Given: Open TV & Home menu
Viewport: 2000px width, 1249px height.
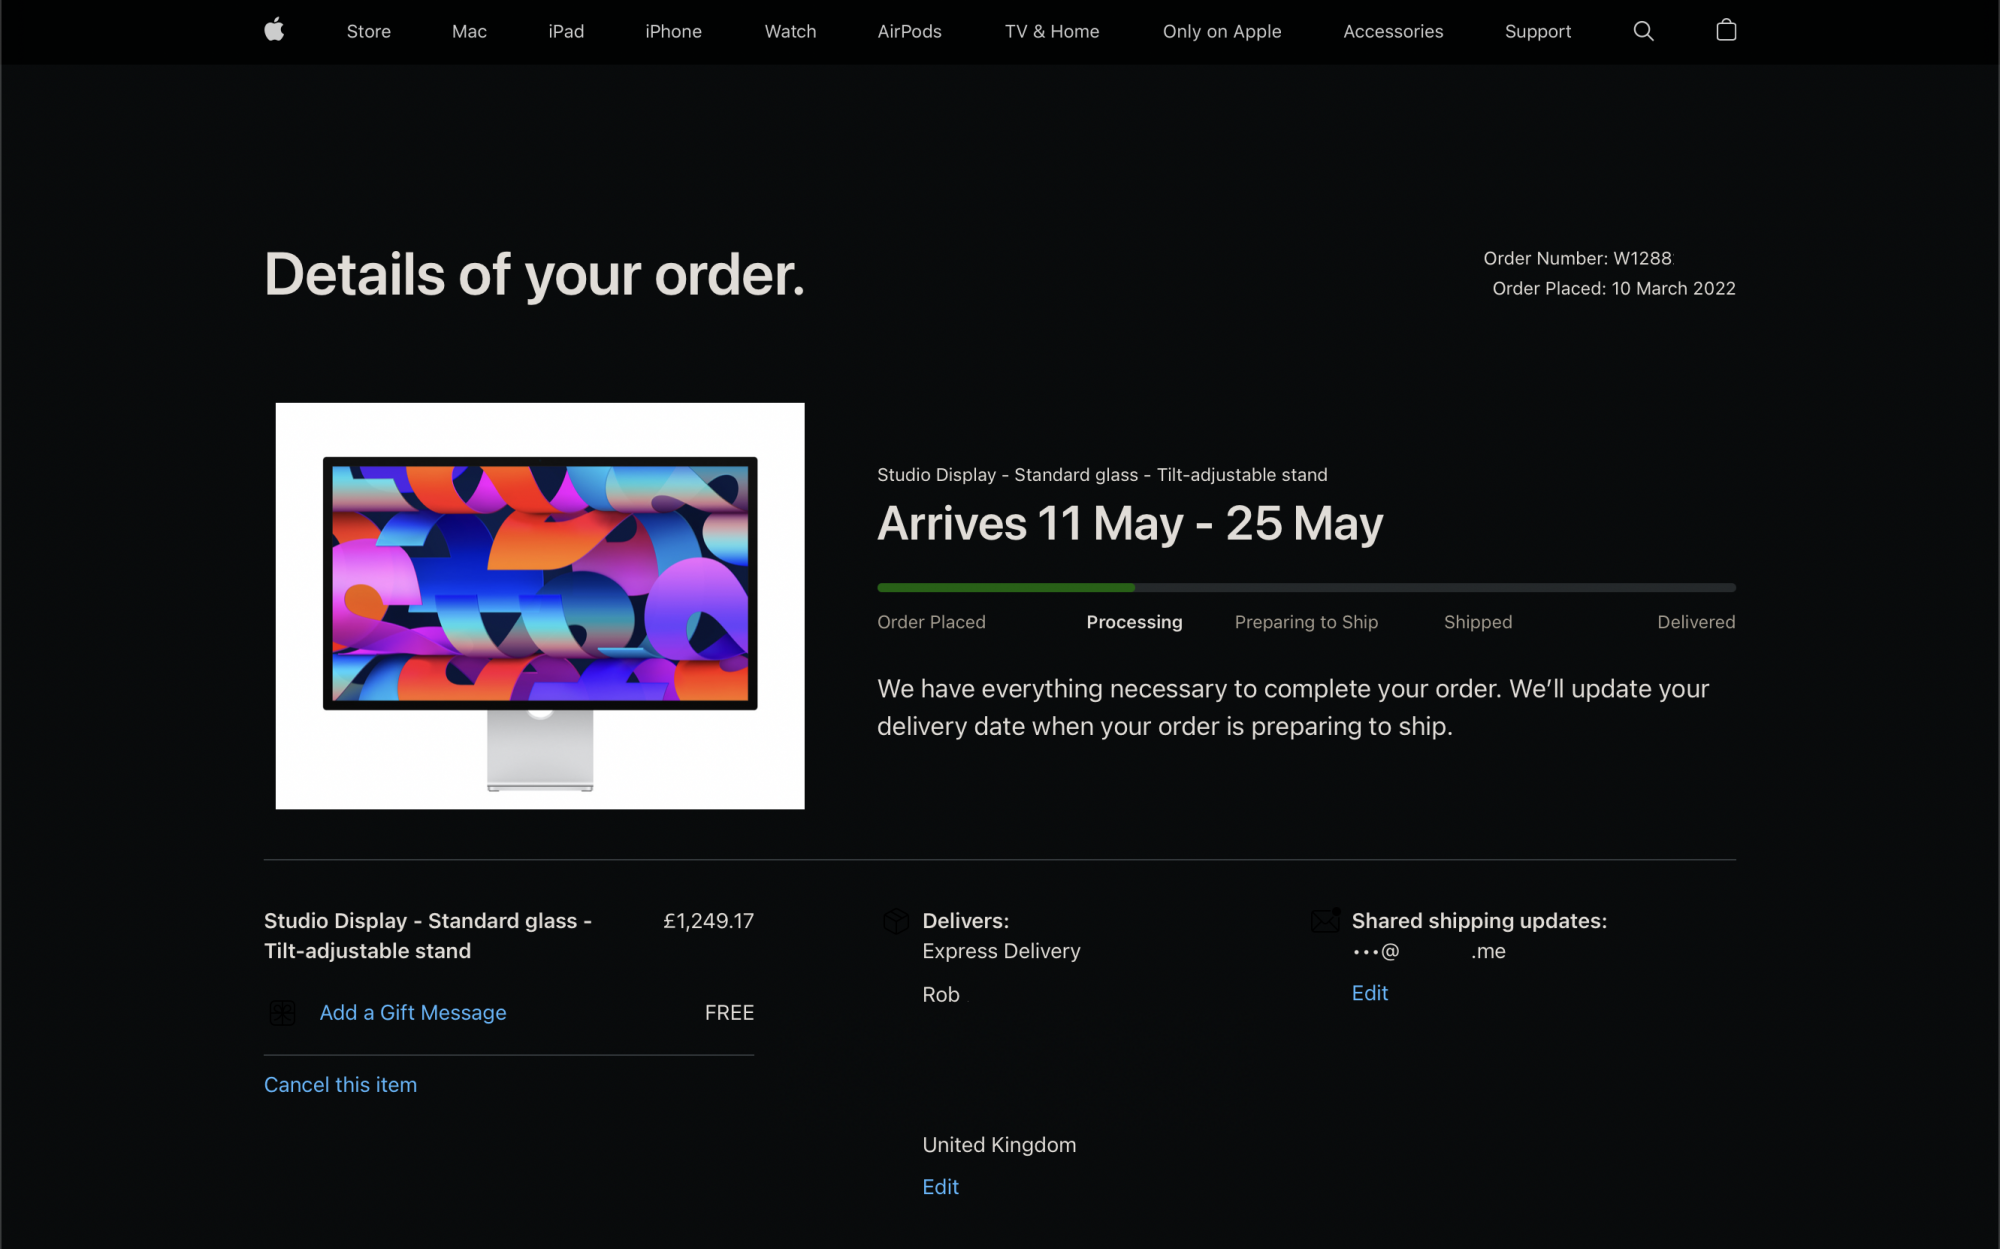Looking at the screenshot, I should point(1051,31).
